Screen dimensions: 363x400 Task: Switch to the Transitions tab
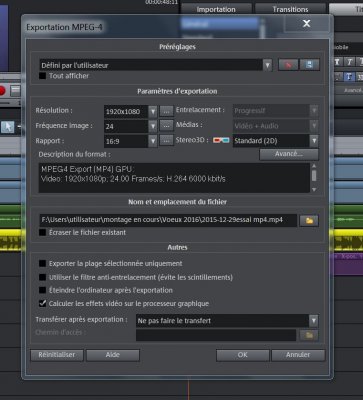(x=290, y=9)
